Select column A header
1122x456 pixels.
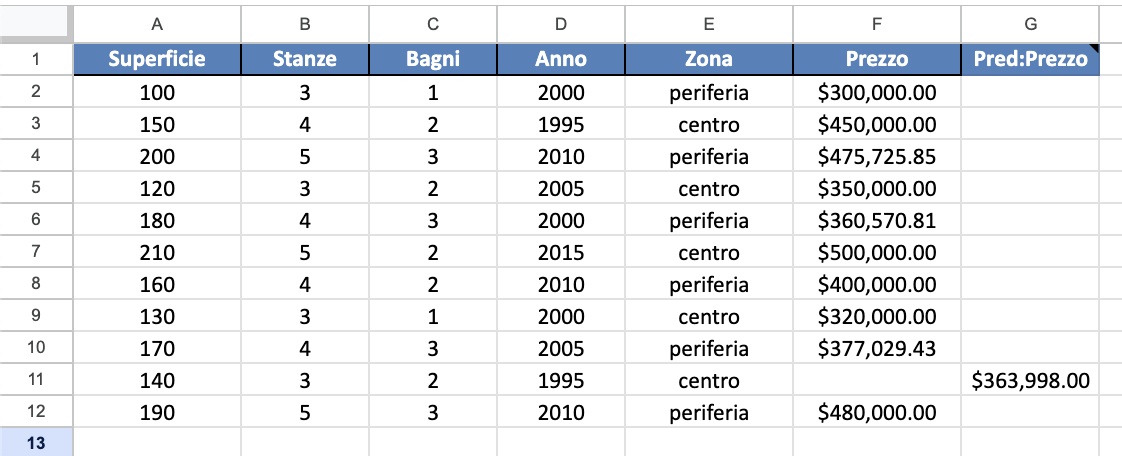[x=157, y=24]
